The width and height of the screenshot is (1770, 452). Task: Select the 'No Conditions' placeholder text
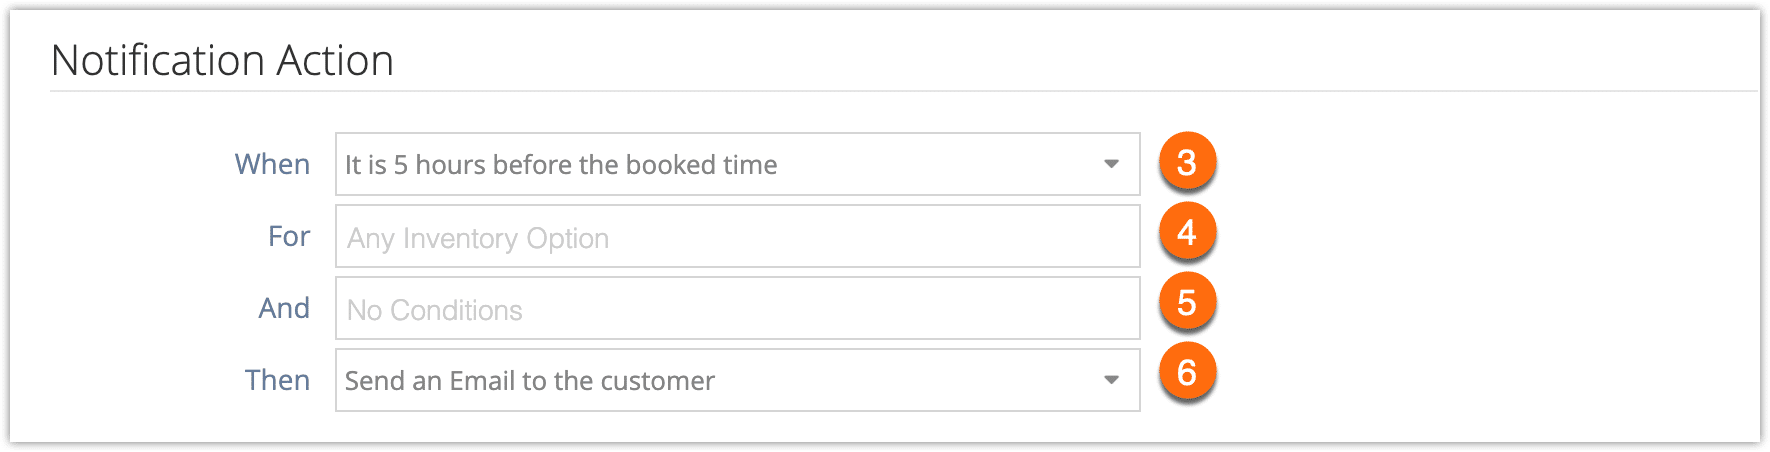(435, 310)
